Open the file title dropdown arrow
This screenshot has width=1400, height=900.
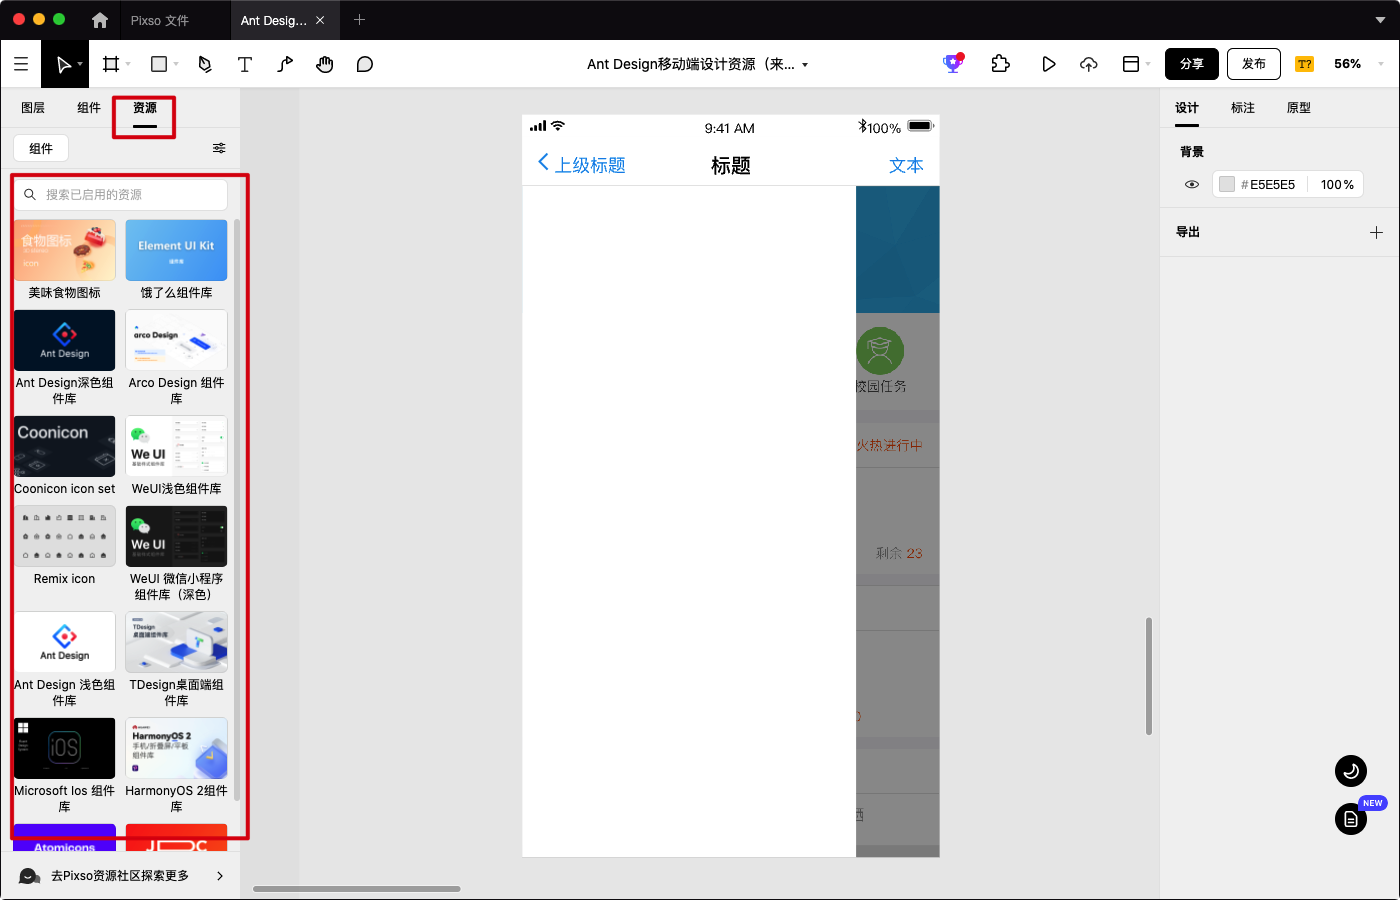(x=805, y=65)
